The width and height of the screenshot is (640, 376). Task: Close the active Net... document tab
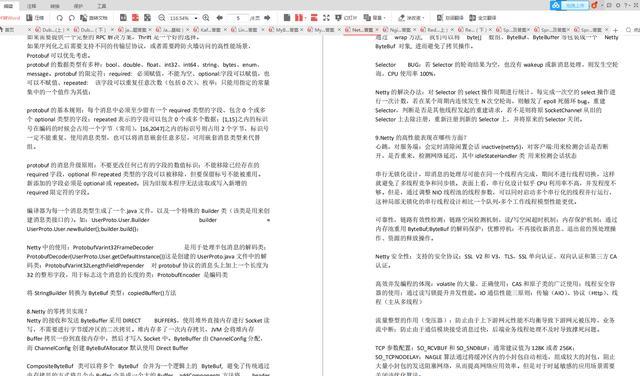coord(376,30)
